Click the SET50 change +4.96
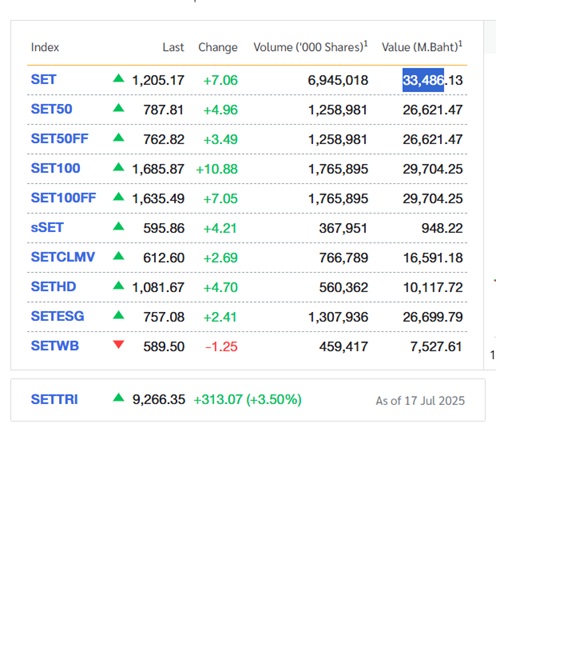This screenshot has width=570, height=653. [x=220, y=110]
